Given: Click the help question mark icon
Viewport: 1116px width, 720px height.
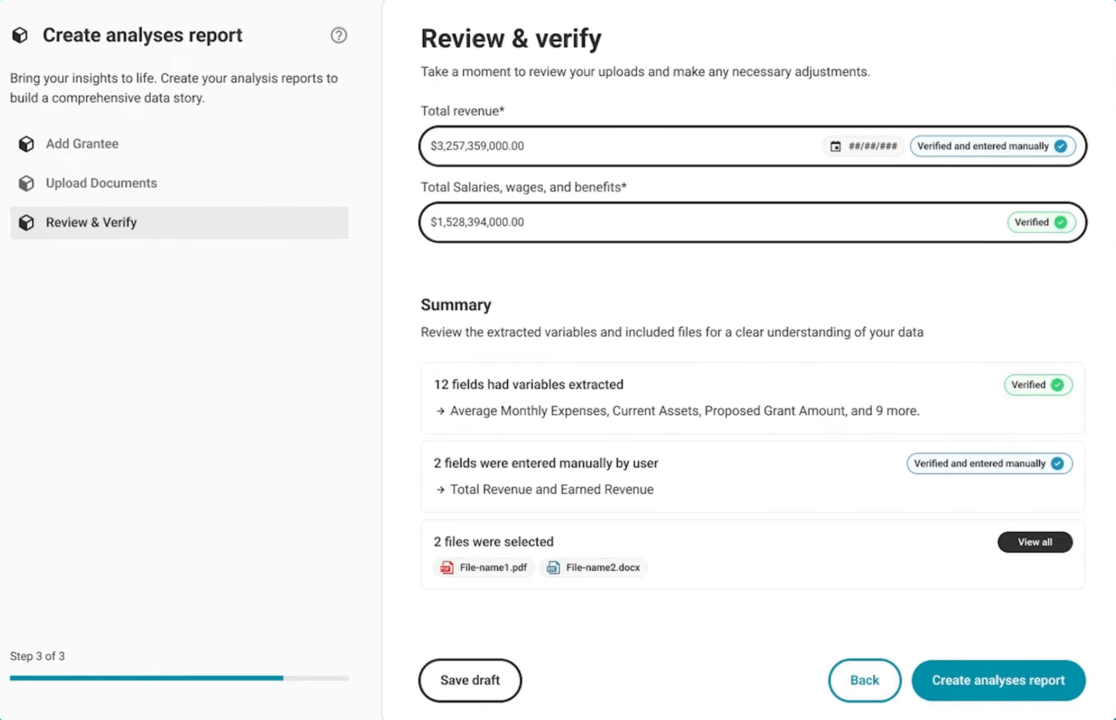Looking at the screenshot, I should click(339, 35).
